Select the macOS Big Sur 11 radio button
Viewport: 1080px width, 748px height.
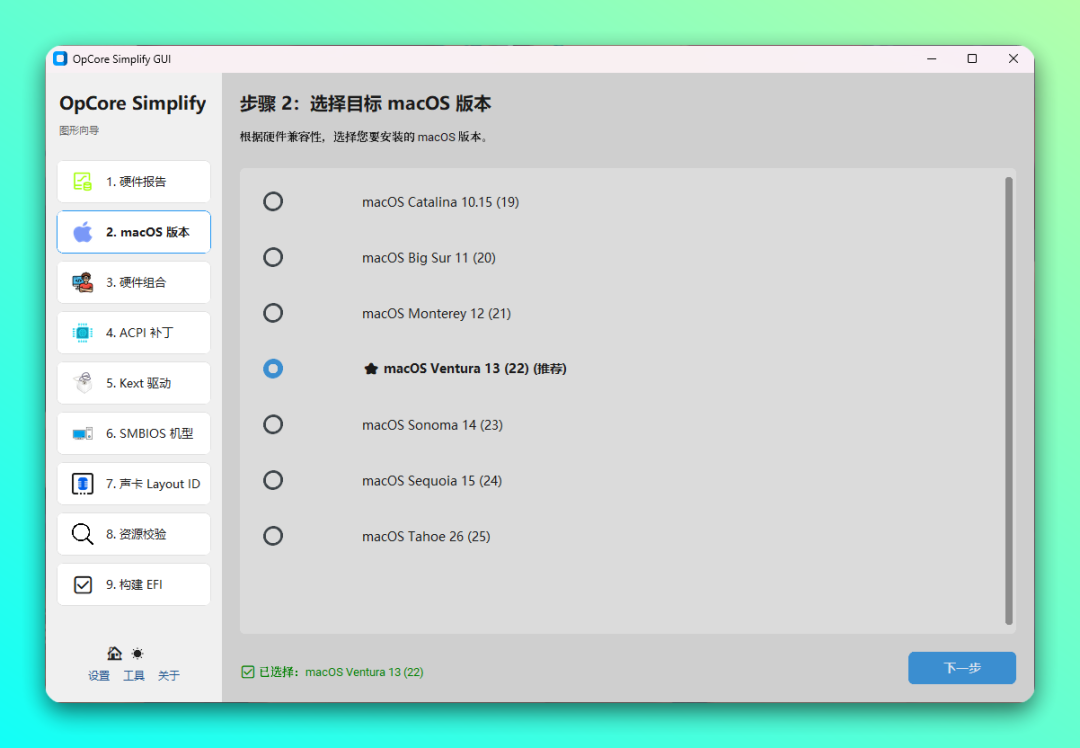(x=273, y=257)
